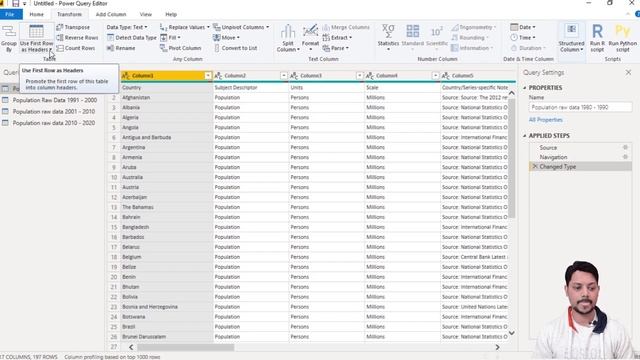The image size is (640, 360).
Task: Click Convert to List
Action: coord(235,48)
